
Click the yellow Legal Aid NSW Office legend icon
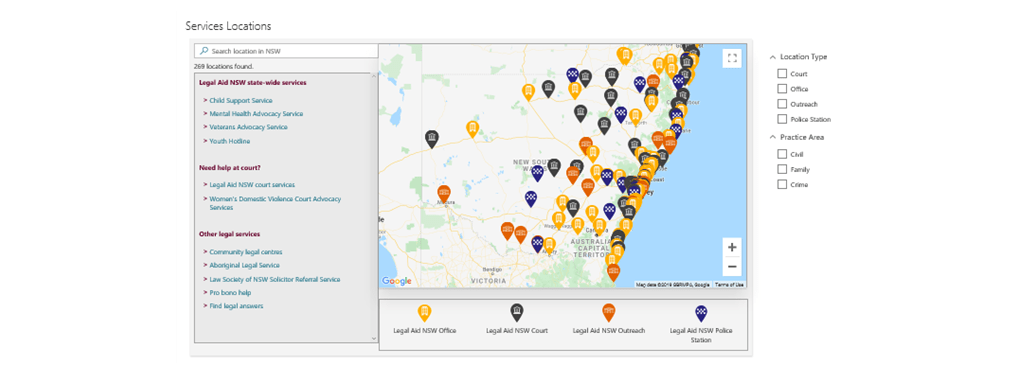point(424,313)
